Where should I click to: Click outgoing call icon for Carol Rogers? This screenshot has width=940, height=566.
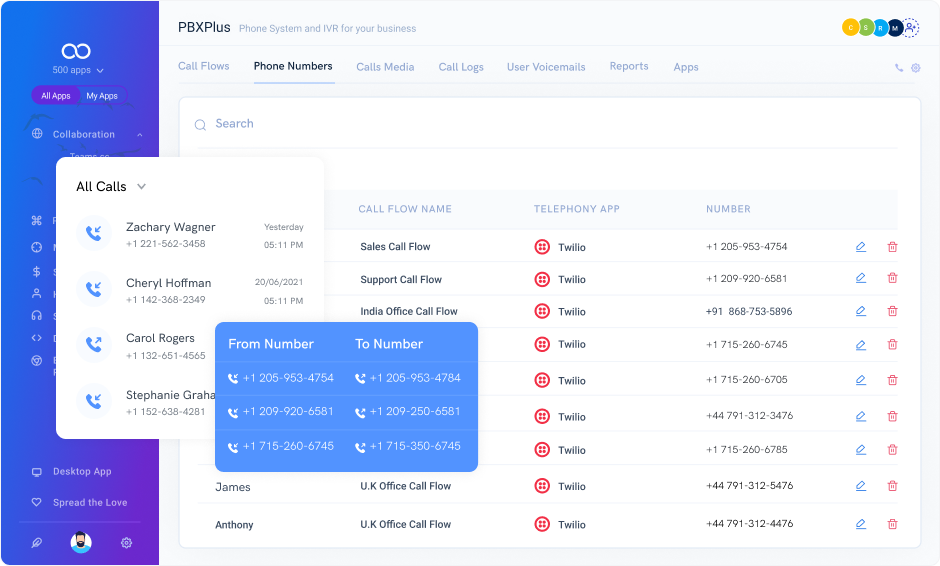click(x=93, y=345)
